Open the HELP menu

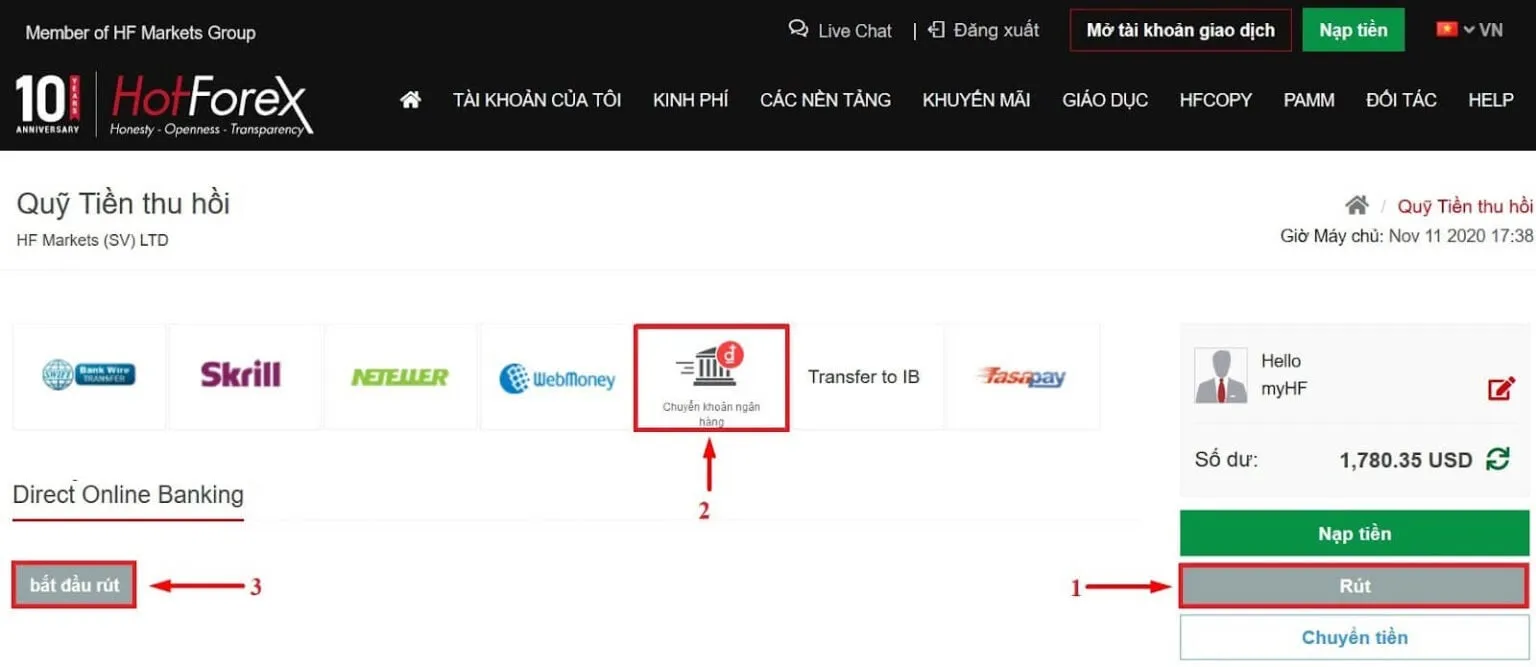(x=1491, y=100)
